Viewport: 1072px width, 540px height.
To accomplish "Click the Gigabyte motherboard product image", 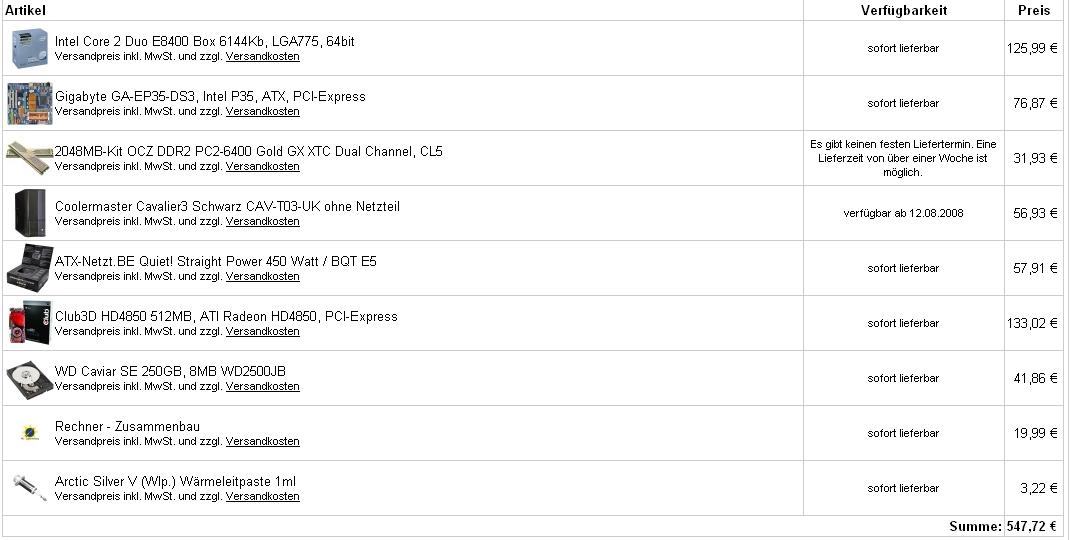I will 30,103.
